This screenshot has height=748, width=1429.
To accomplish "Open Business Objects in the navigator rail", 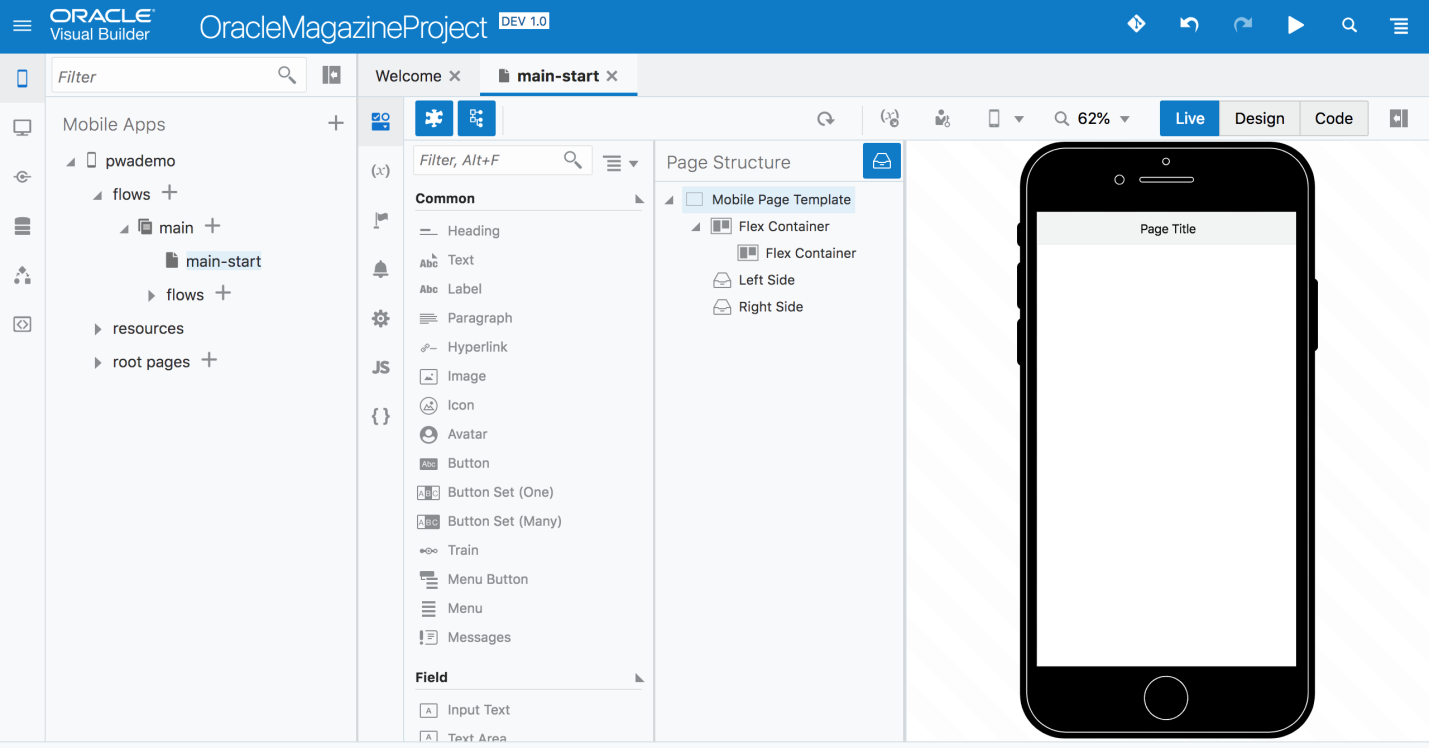I will point(22,226).
